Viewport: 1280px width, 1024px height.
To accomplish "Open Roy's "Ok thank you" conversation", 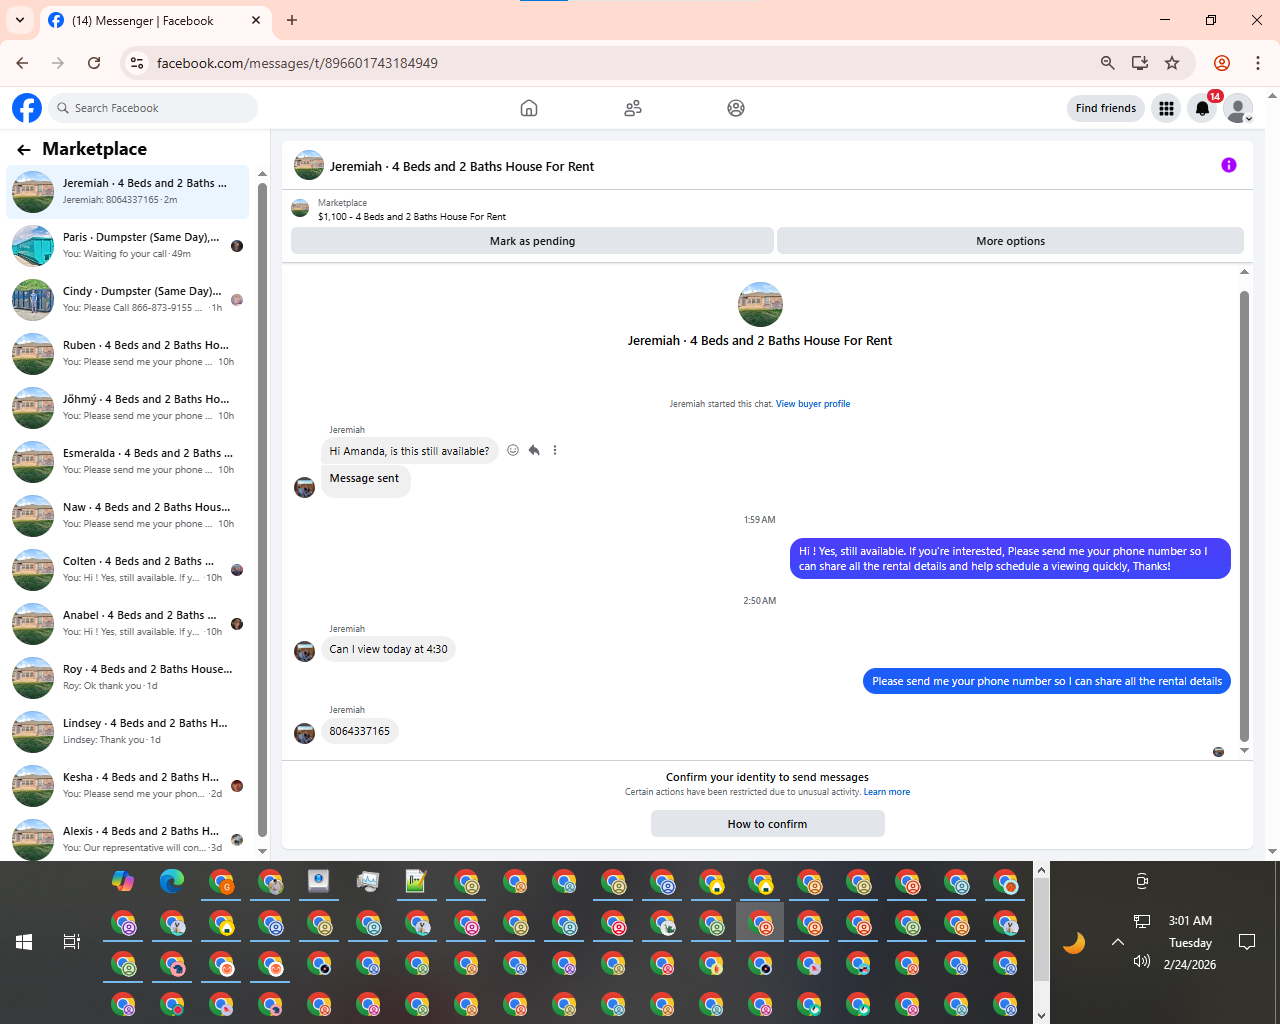I will coord(128,677).
